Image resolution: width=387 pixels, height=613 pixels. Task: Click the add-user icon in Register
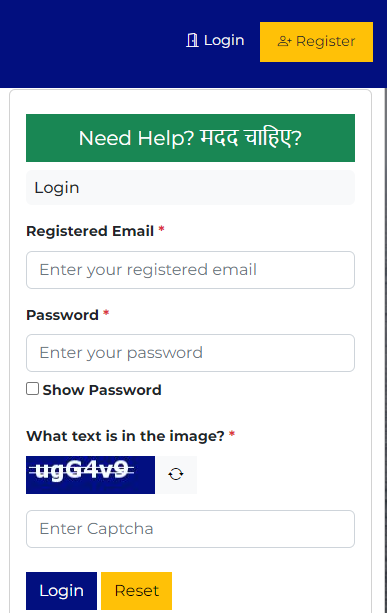[284, 41]
